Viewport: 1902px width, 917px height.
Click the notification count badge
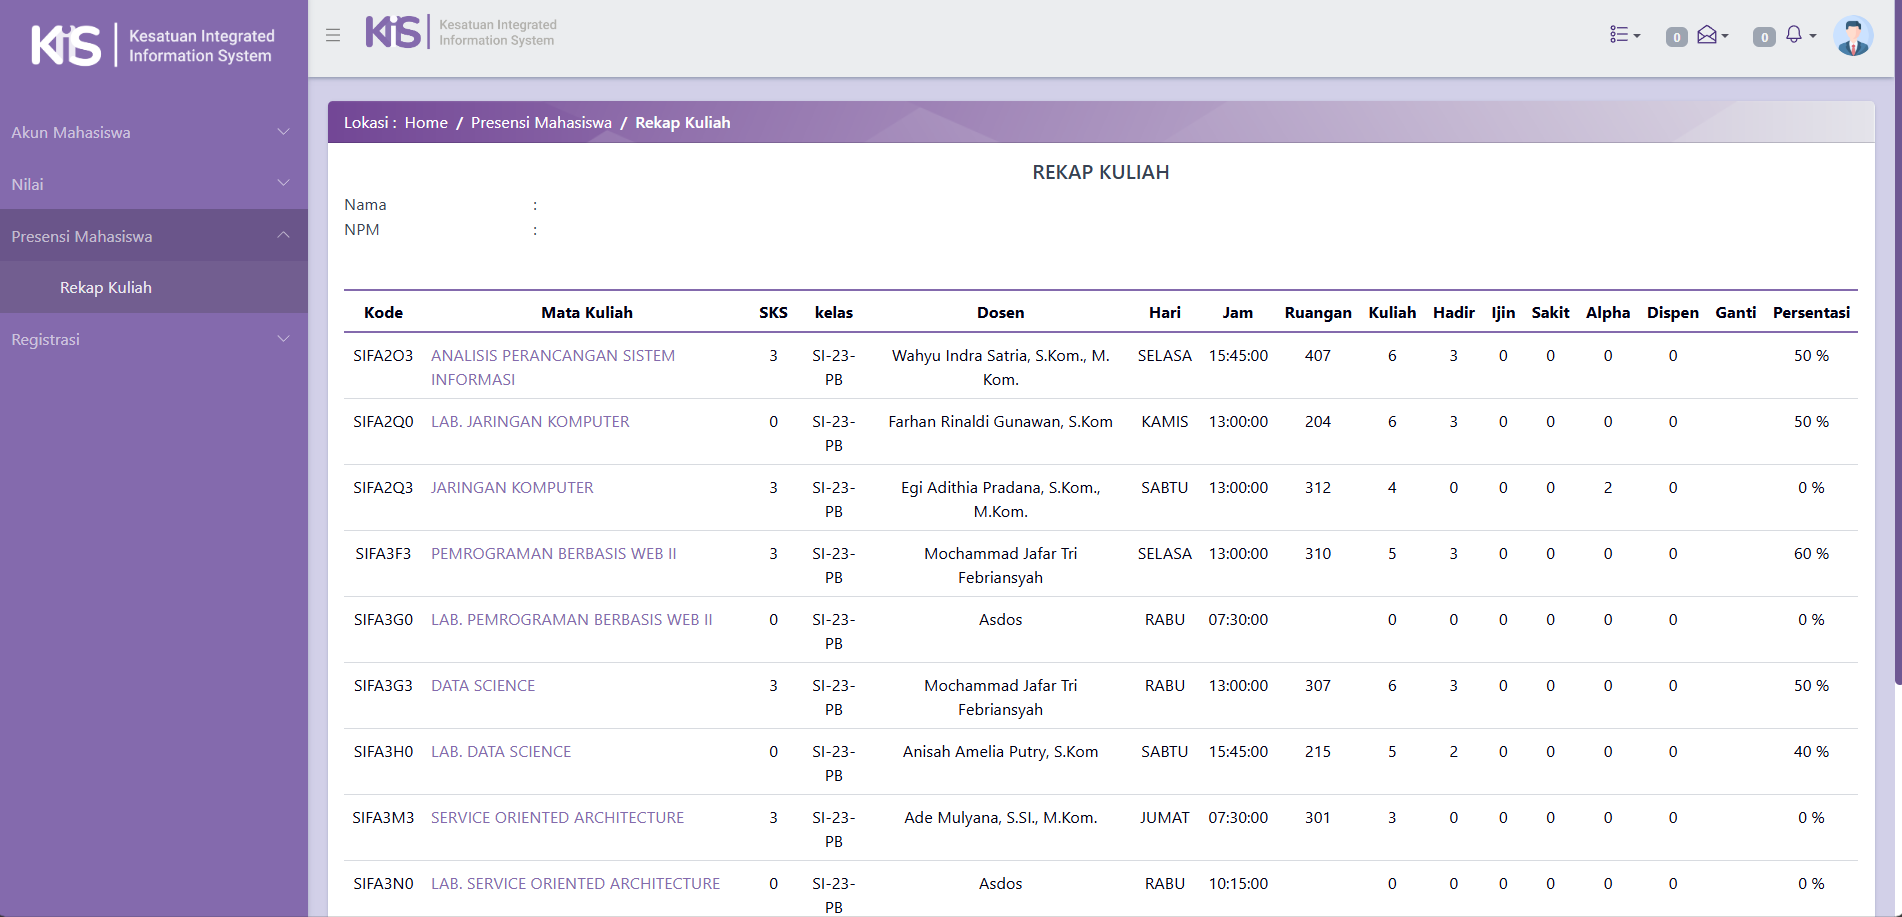(1764, 37)
